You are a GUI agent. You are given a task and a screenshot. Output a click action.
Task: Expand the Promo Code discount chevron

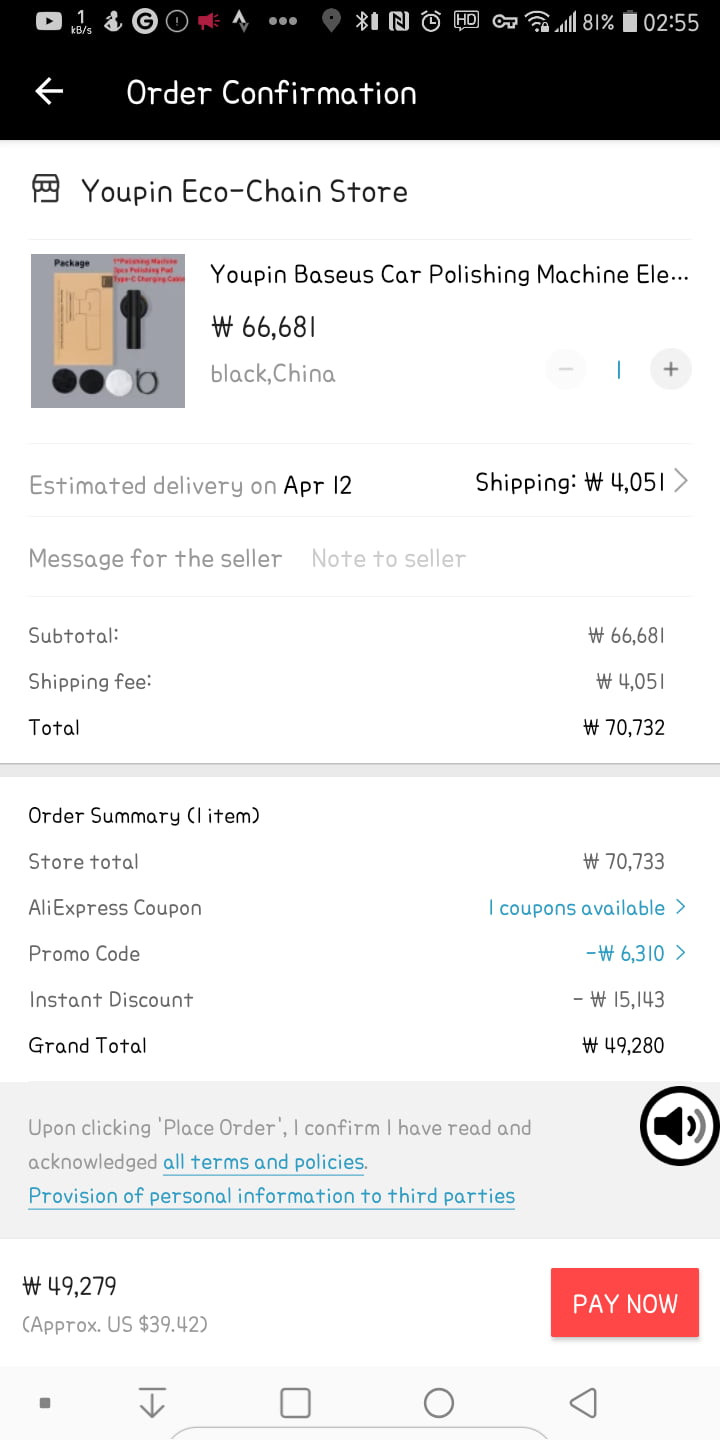tap(681, 953)
